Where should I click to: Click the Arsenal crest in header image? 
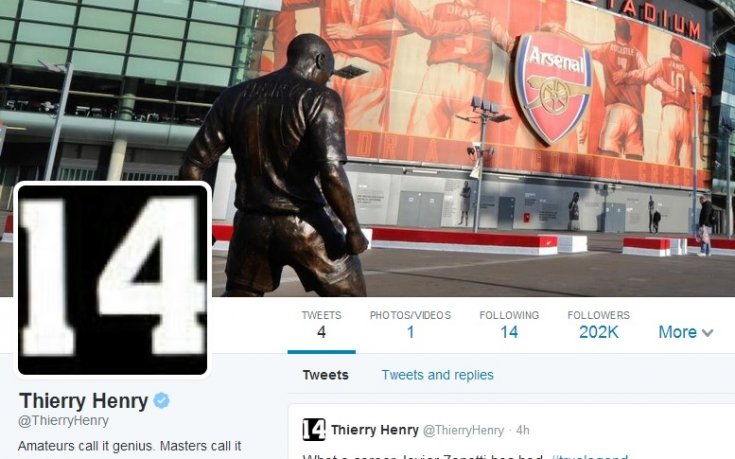(554, 88)
